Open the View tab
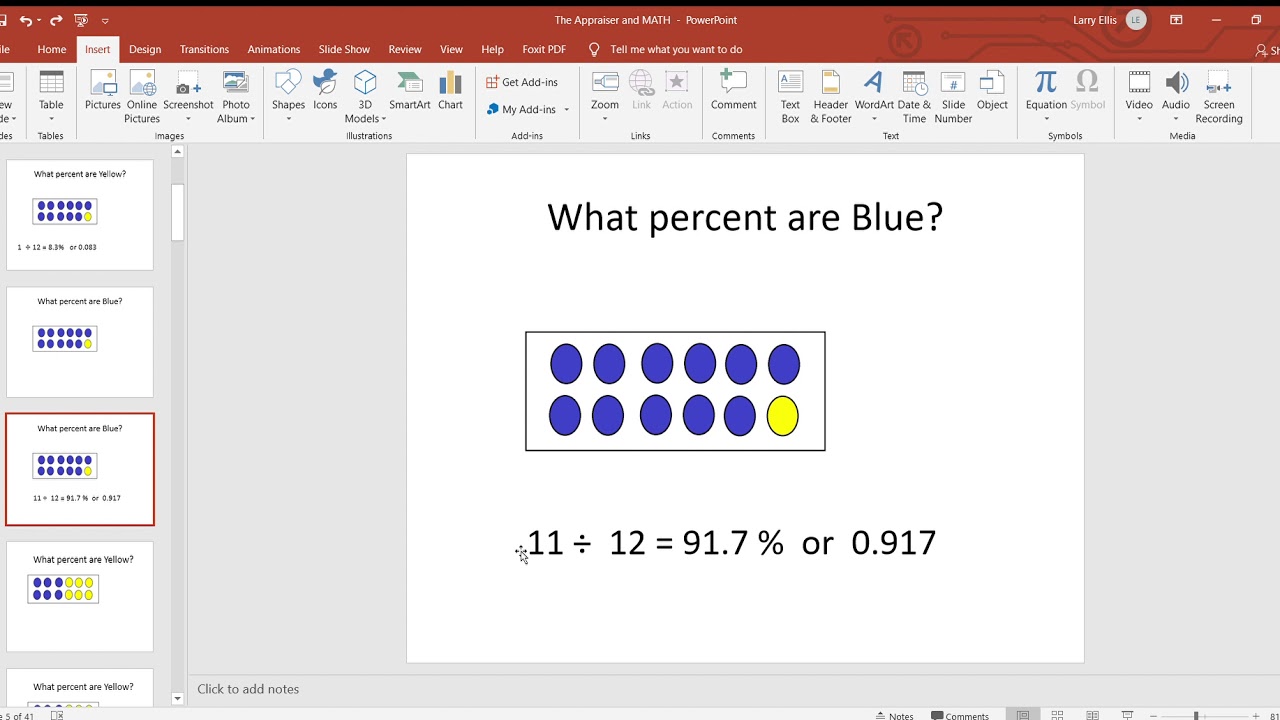The width and height of the screenshot is (1280, 720). 452,49
